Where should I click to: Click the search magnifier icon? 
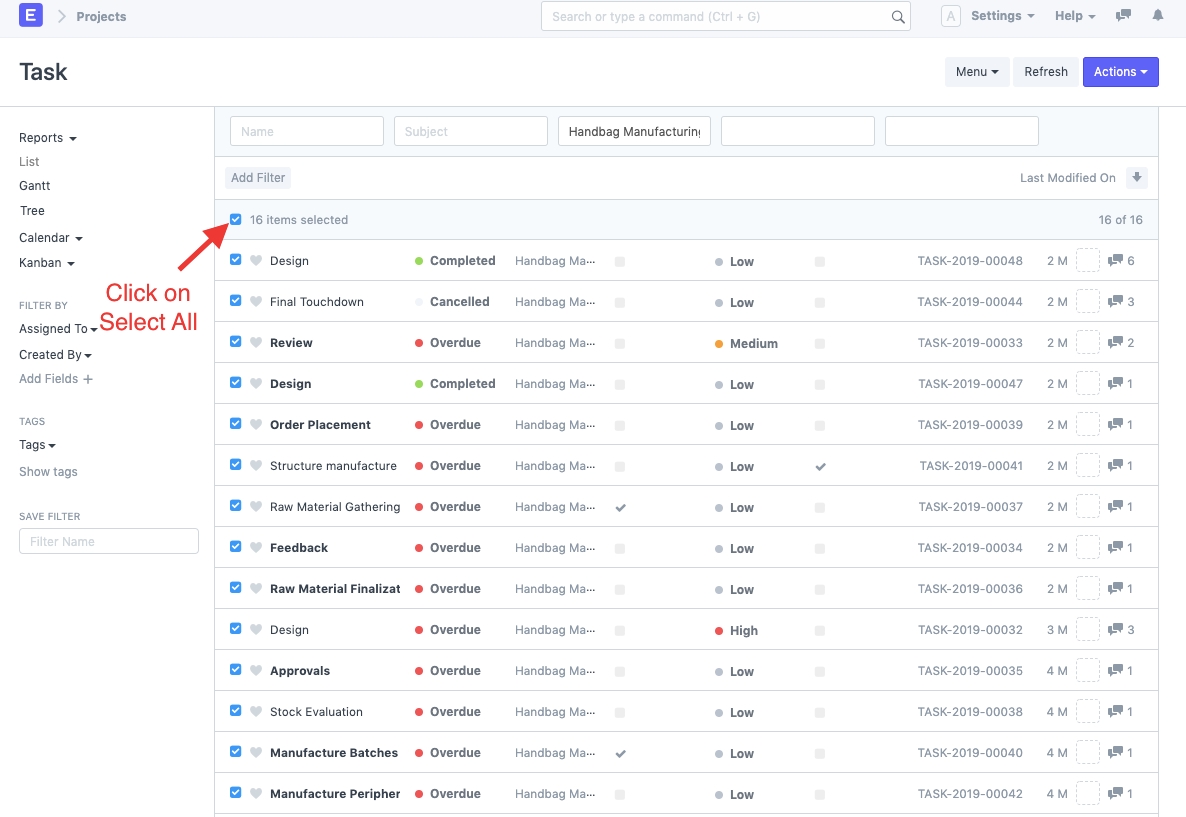click(898, 17)
